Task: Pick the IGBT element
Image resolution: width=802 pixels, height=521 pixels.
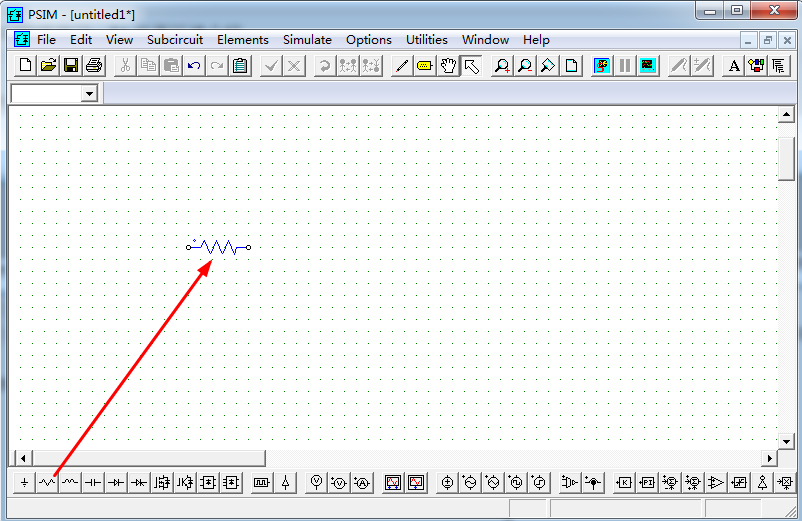Action: point(185,482)
